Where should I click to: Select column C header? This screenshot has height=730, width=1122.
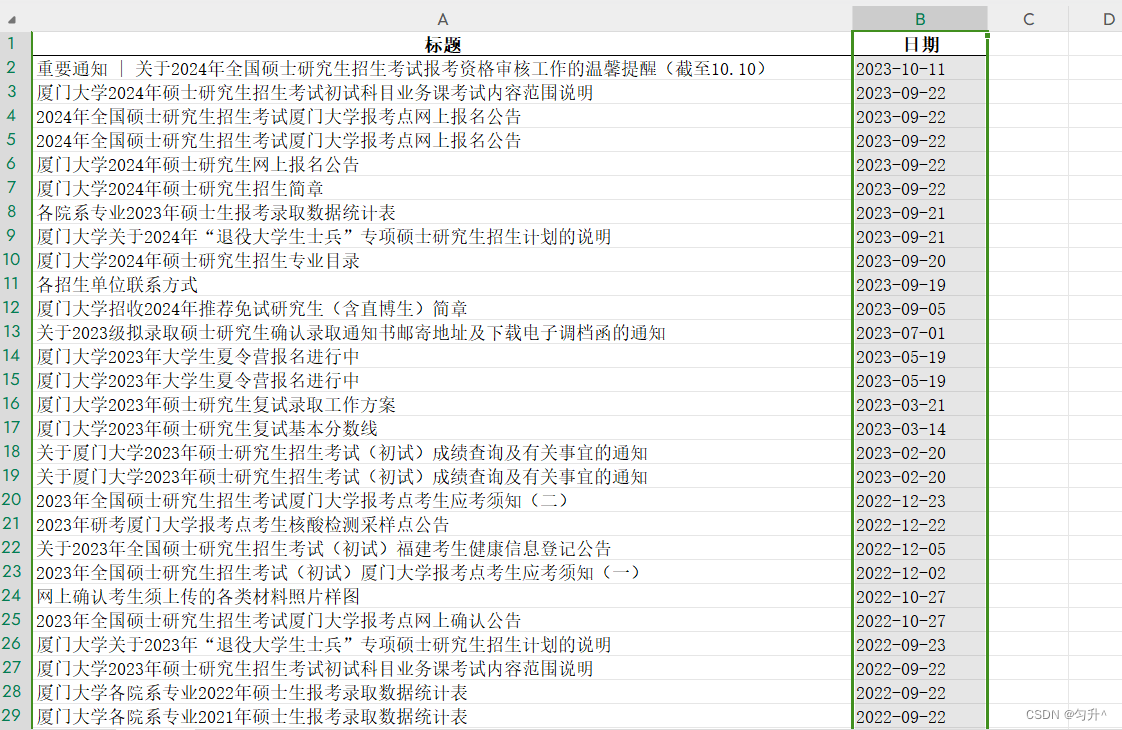coord(1028,19)
